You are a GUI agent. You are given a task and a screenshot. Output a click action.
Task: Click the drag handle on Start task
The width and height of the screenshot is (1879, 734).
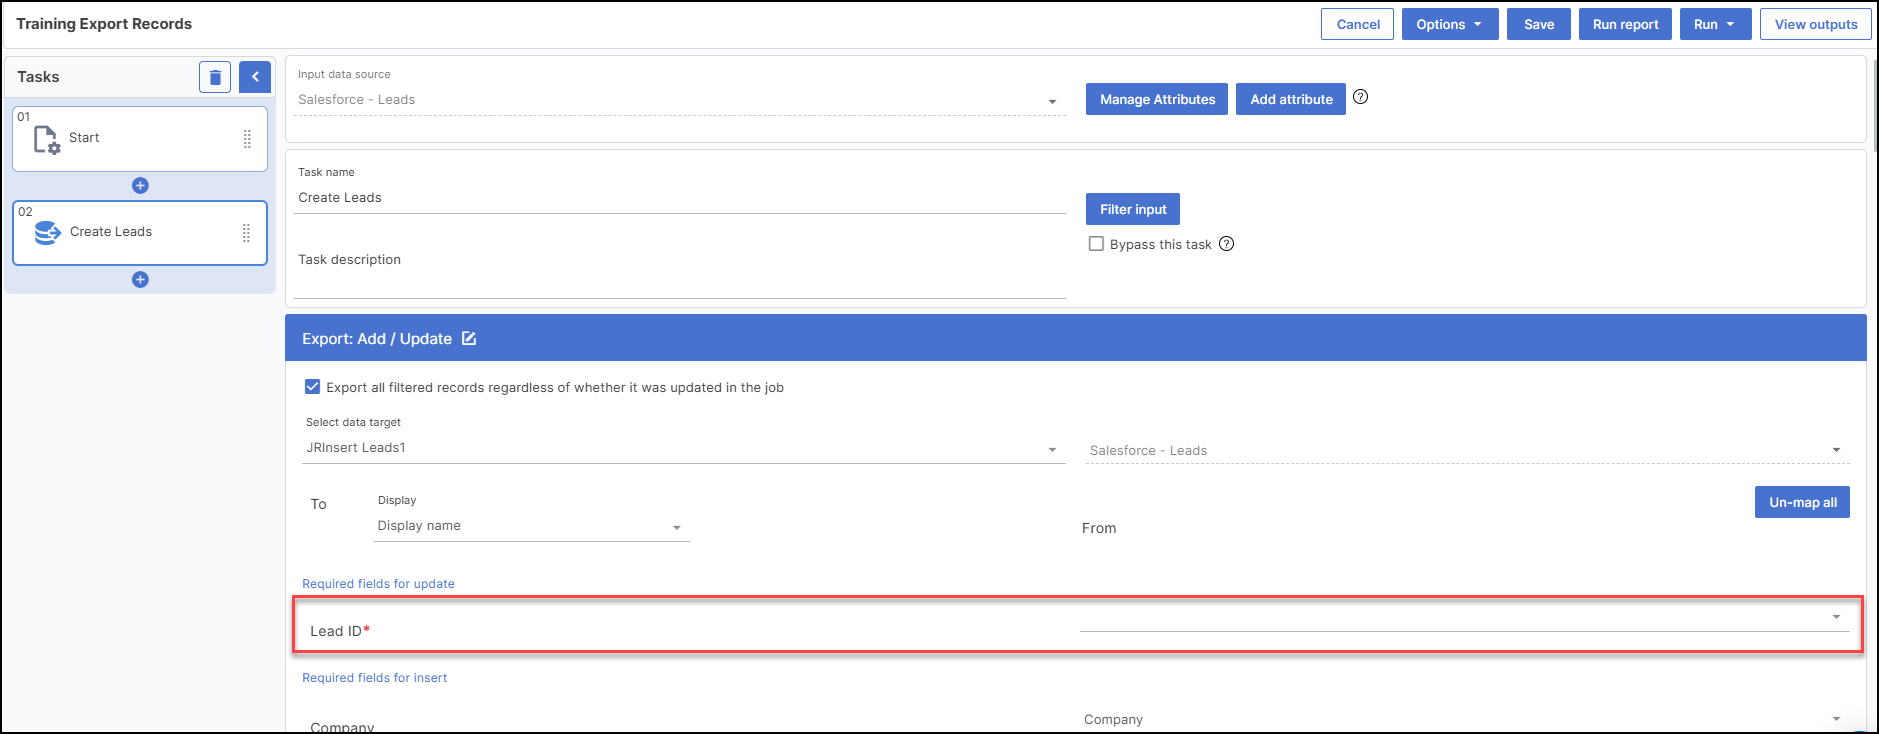click(x=247, y=139)
